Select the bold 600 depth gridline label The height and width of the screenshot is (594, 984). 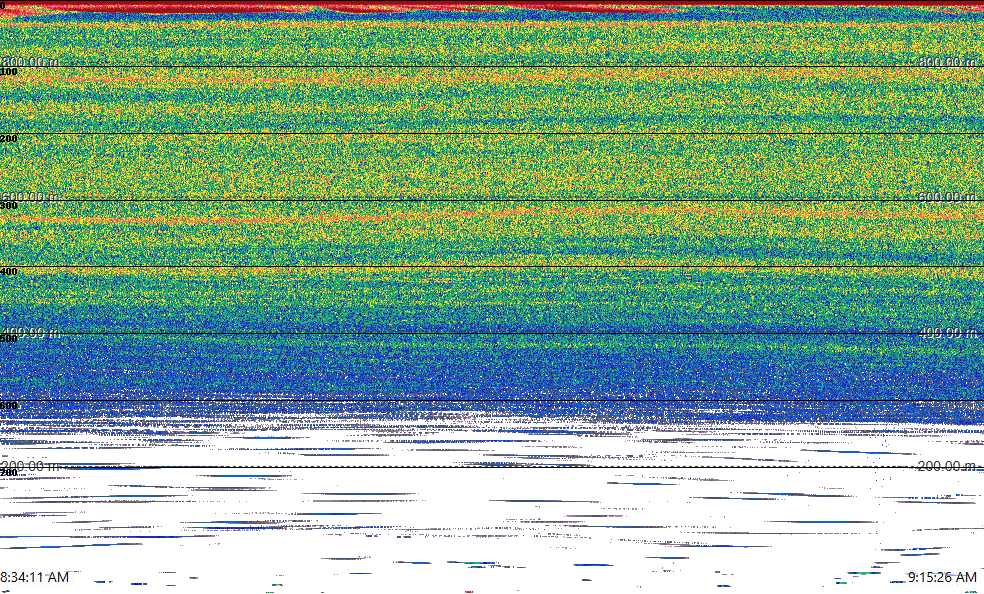click(9, 405)
